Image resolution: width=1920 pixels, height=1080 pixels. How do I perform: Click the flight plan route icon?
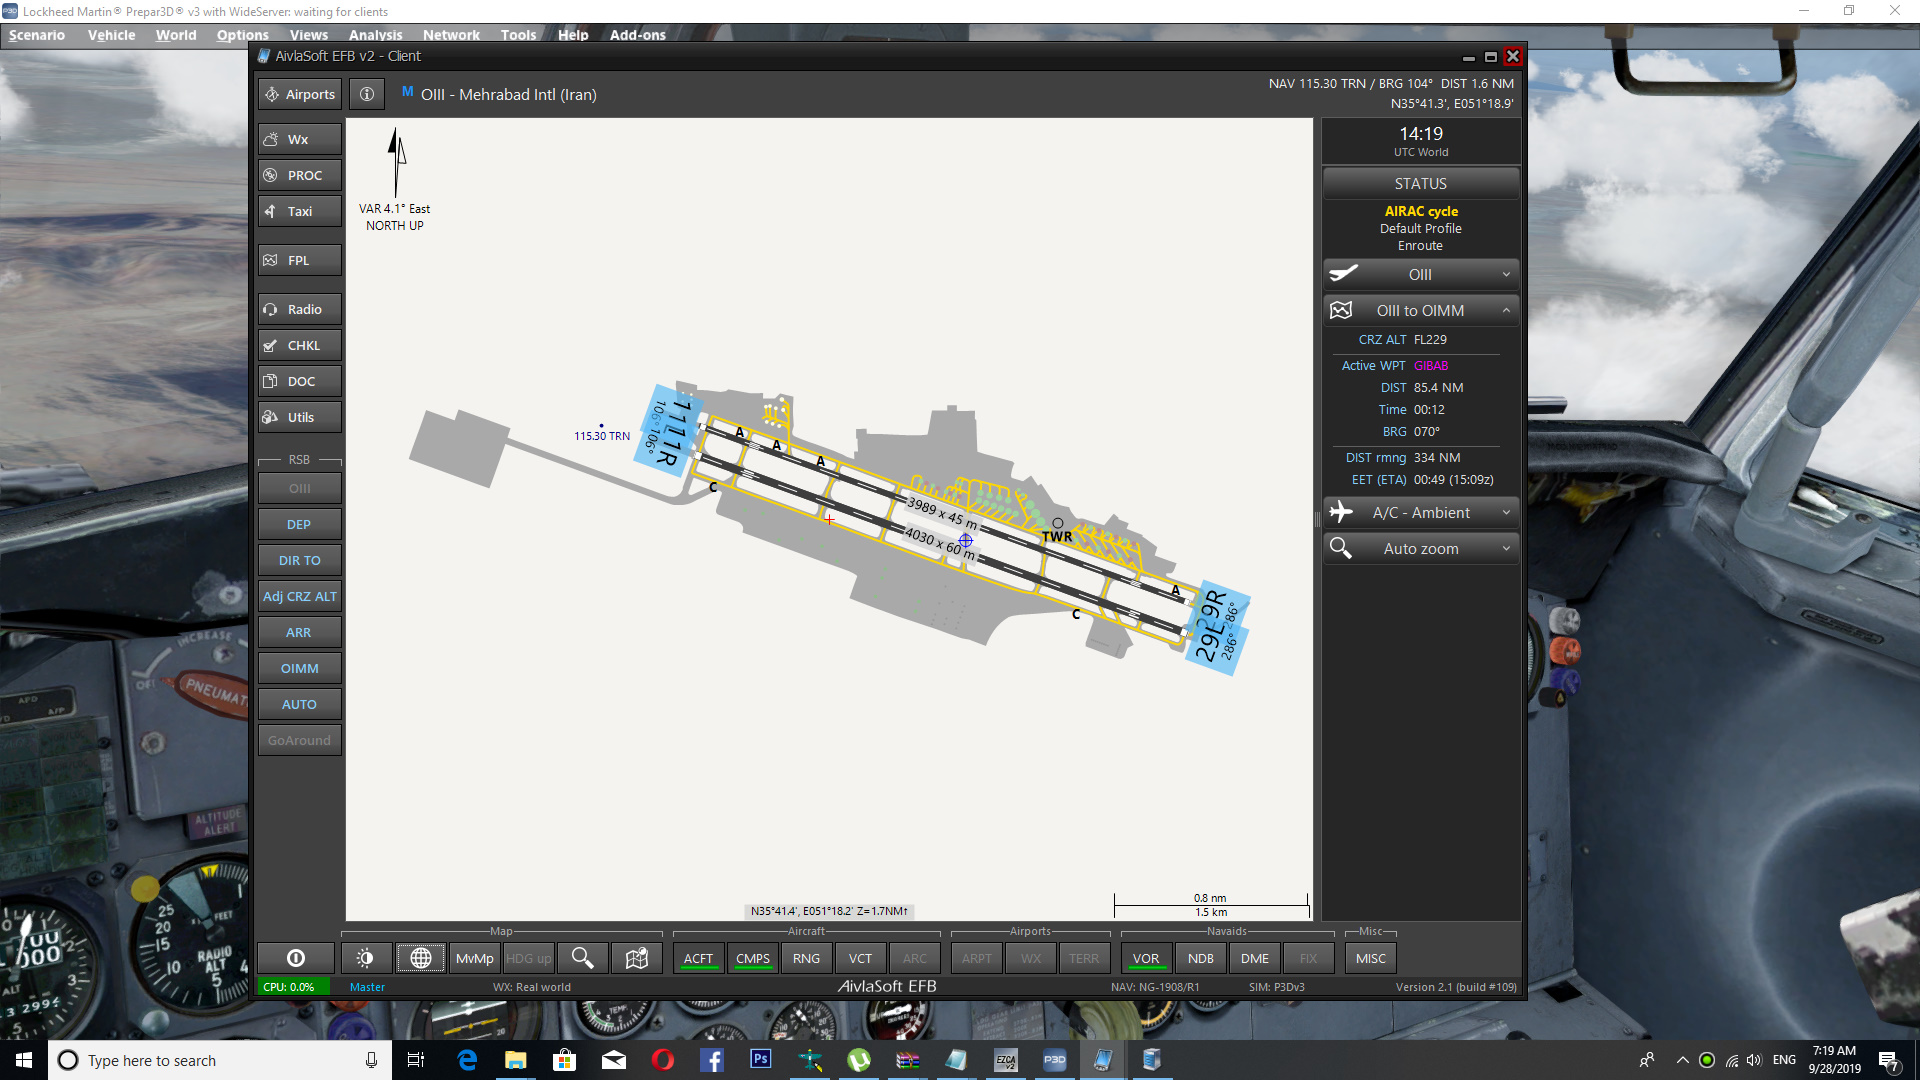coord(1341,311)
